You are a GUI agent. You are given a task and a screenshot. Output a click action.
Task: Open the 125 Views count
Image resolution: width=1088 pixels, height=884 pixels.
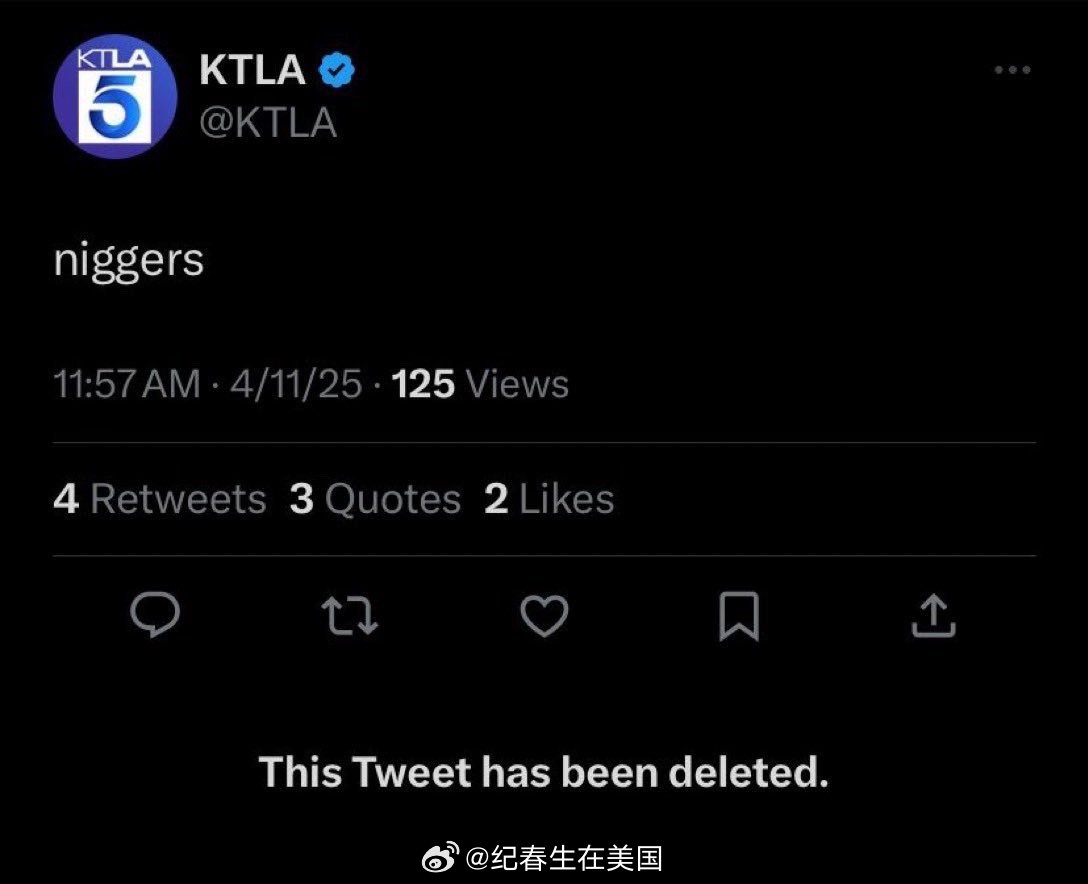pos(480,384)
